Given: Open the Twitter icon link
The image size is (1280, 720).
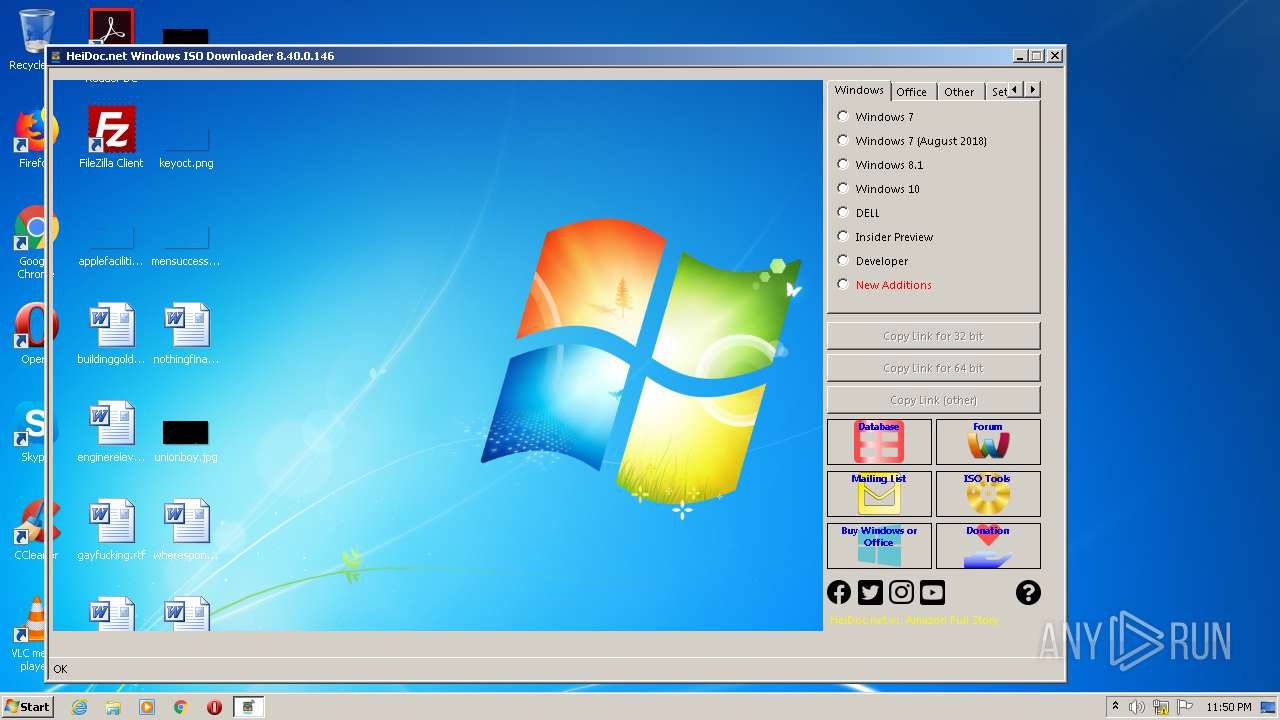Looking at the screenshot, I should coord(870,593).
